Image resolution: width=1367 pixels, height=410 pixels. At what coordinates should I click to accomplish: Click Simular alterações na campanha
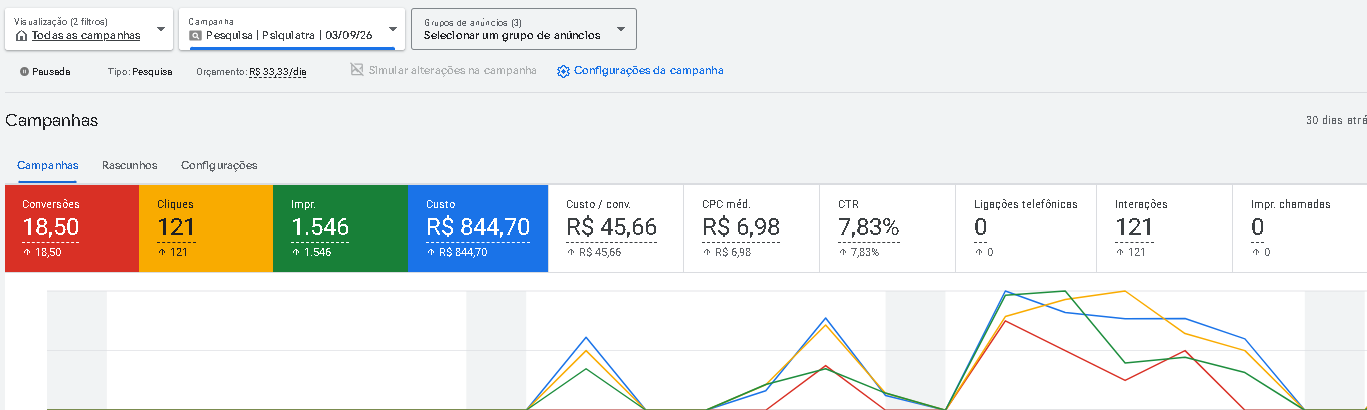pos(452,71)
